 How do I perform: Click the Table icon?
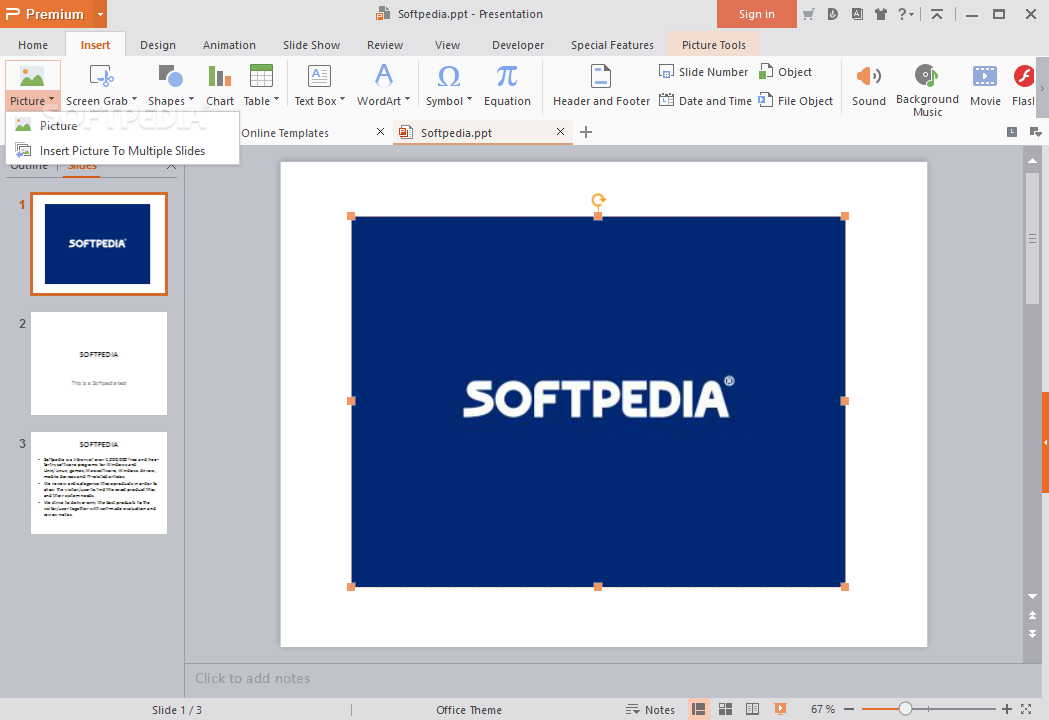[261, 76]
